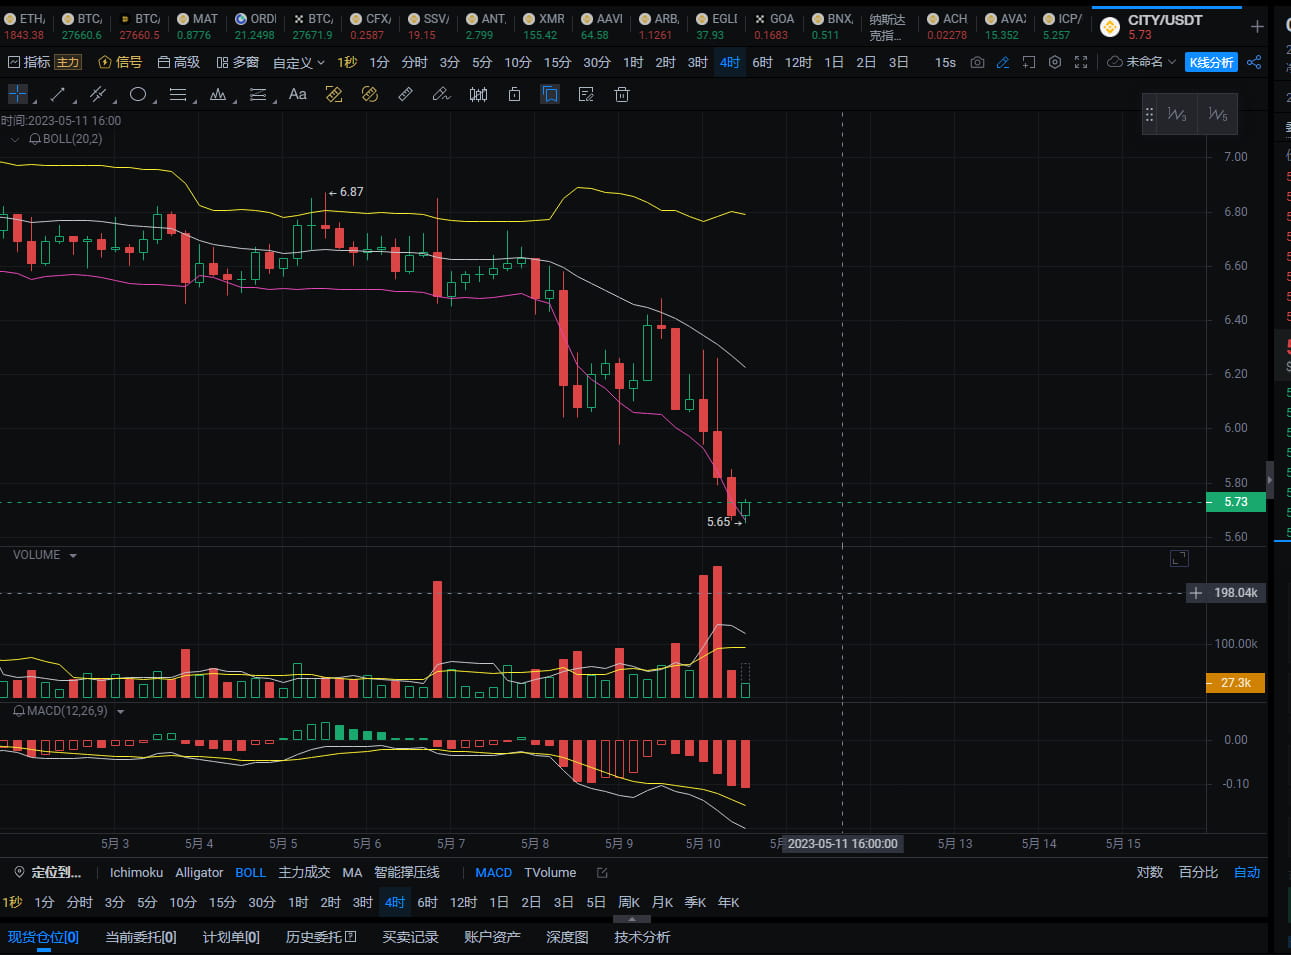This screenshot has width=1291, height=955.
Task: Click the add-region screenshot icon
Action: (x=1029, y=62)
